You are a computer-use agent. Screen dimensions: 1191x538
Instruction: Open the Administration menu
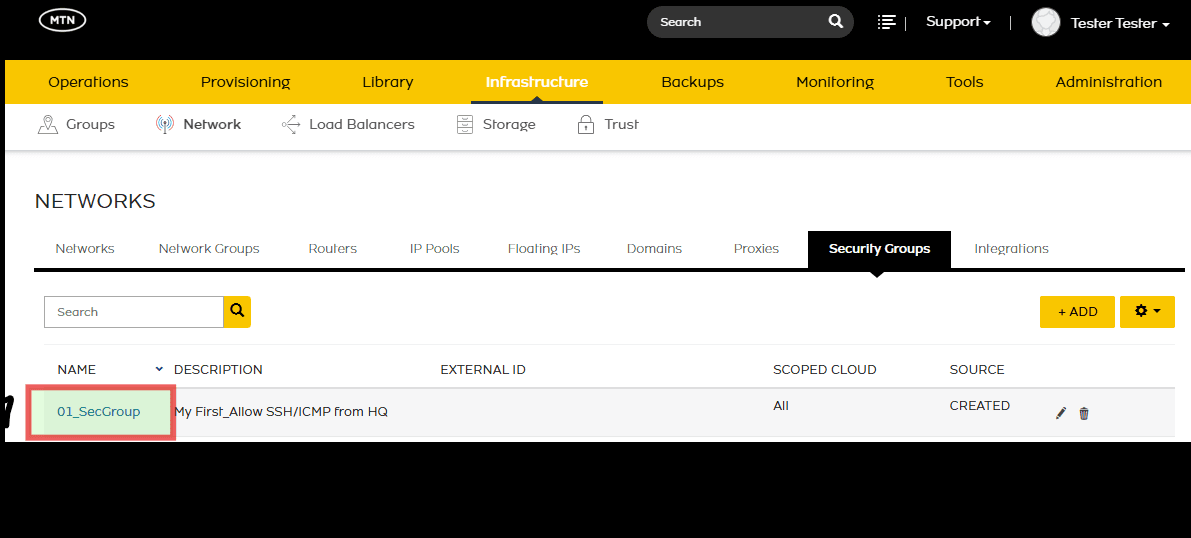[1108, 82]
